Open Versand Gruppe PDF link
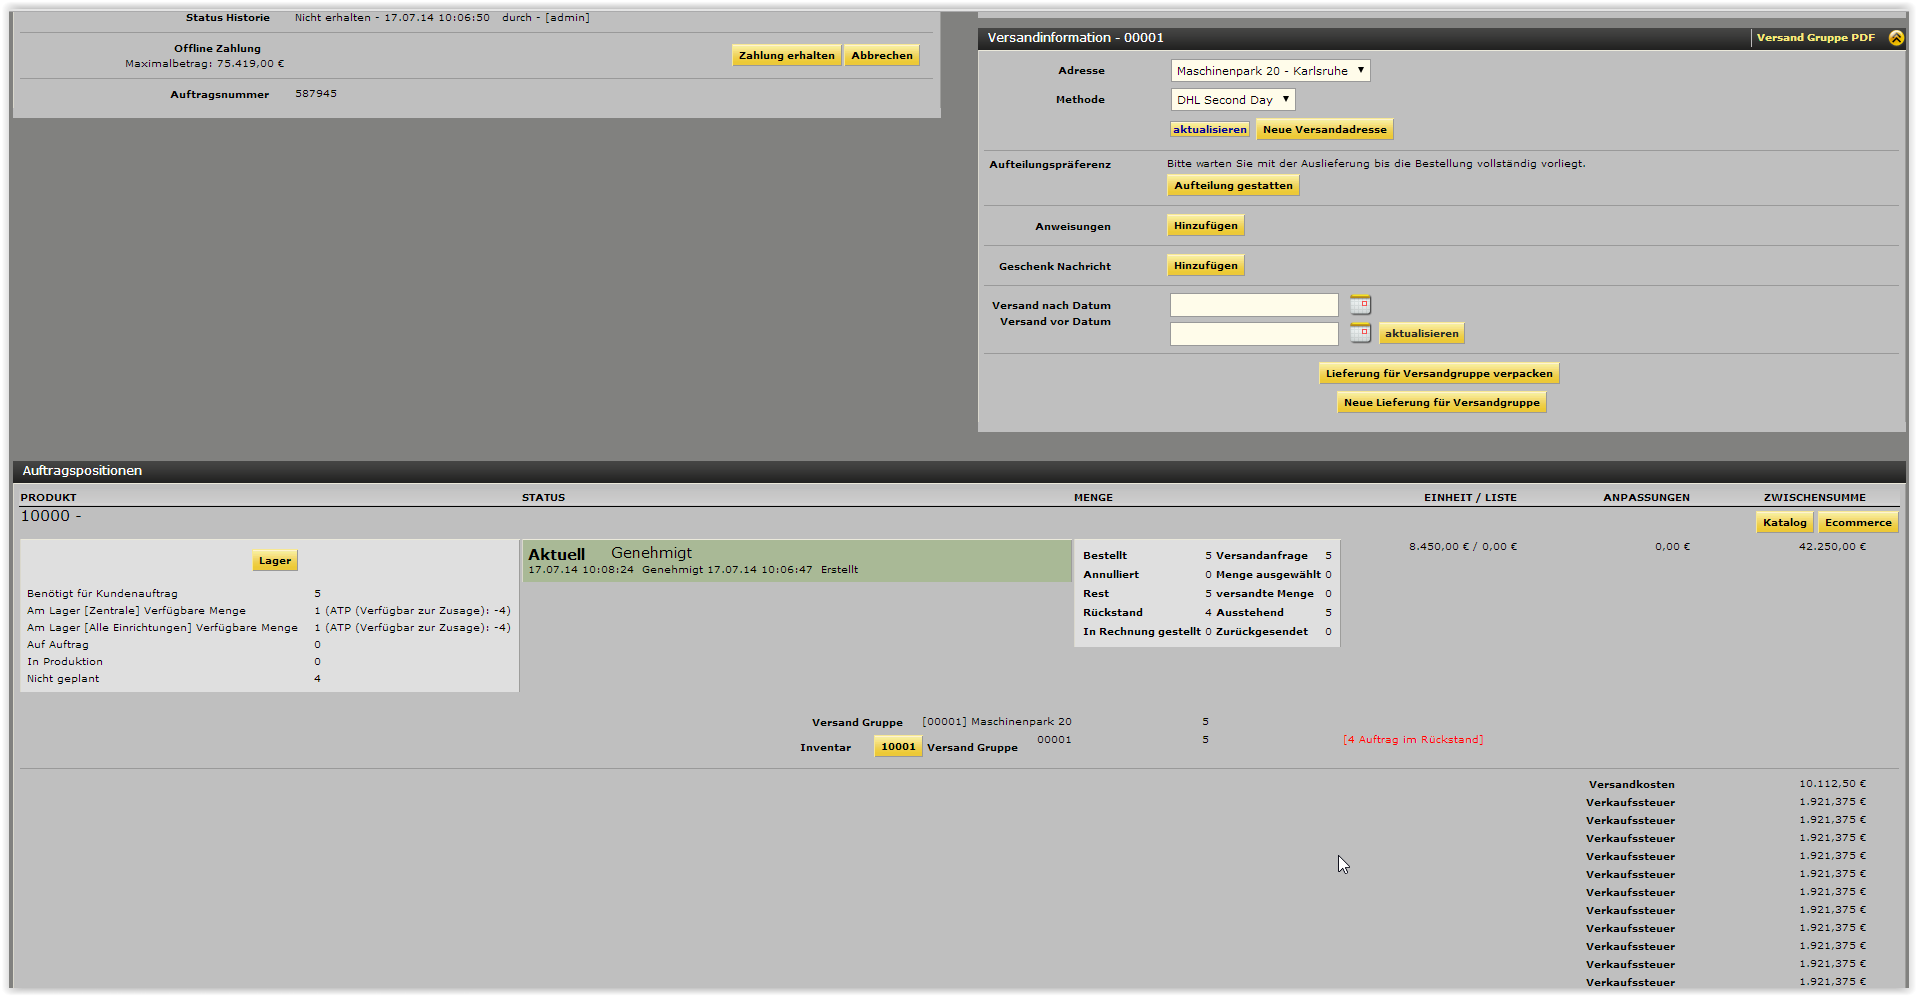Viewport: 1917px width, 996px height. 1815,38
